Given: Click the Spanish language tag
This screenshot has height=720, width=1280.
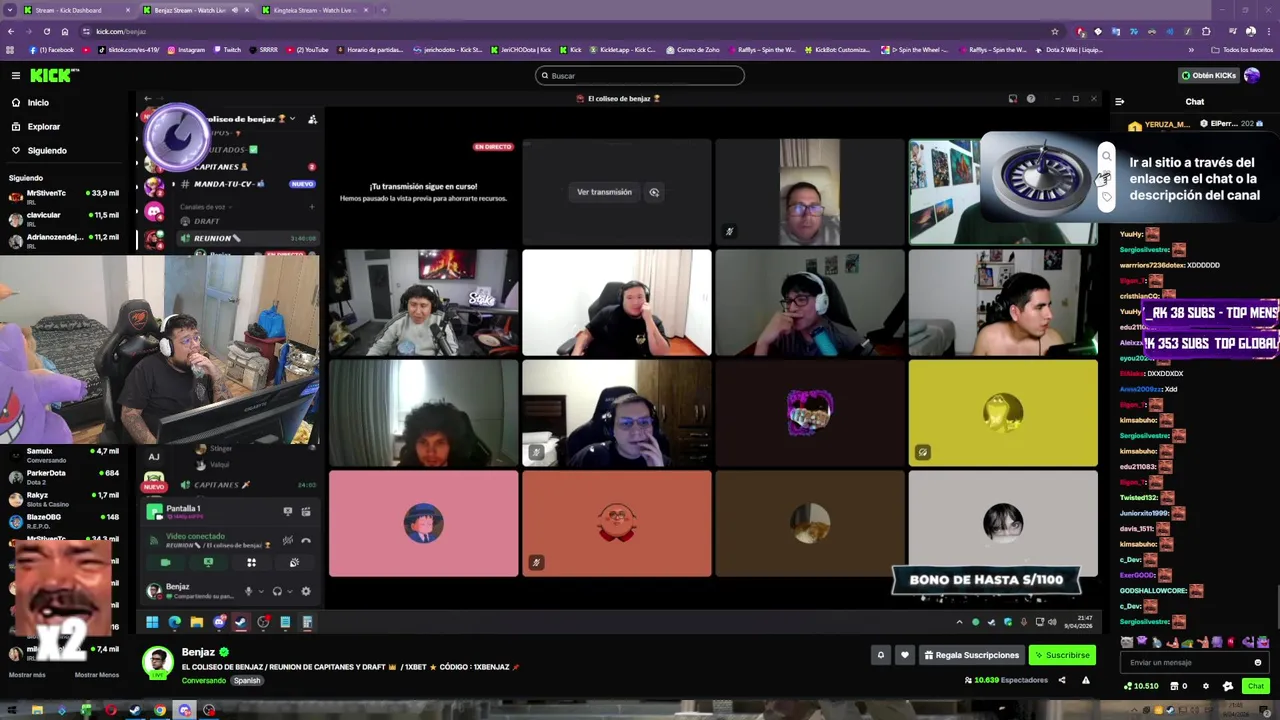Looking at the screenshot, I should click(247, 680).
